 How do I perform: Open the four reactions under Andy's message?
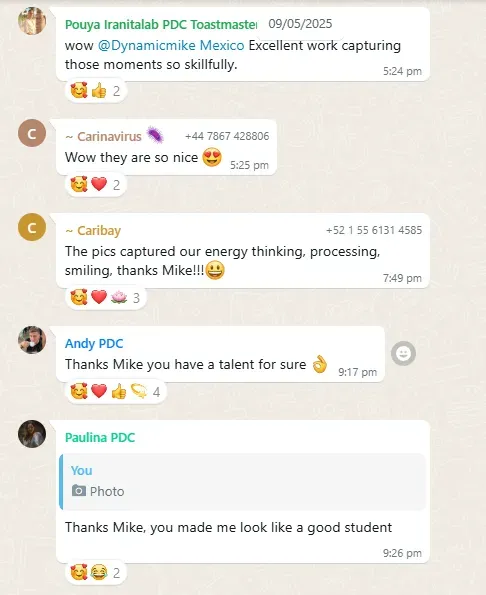[x=115, y=392]
